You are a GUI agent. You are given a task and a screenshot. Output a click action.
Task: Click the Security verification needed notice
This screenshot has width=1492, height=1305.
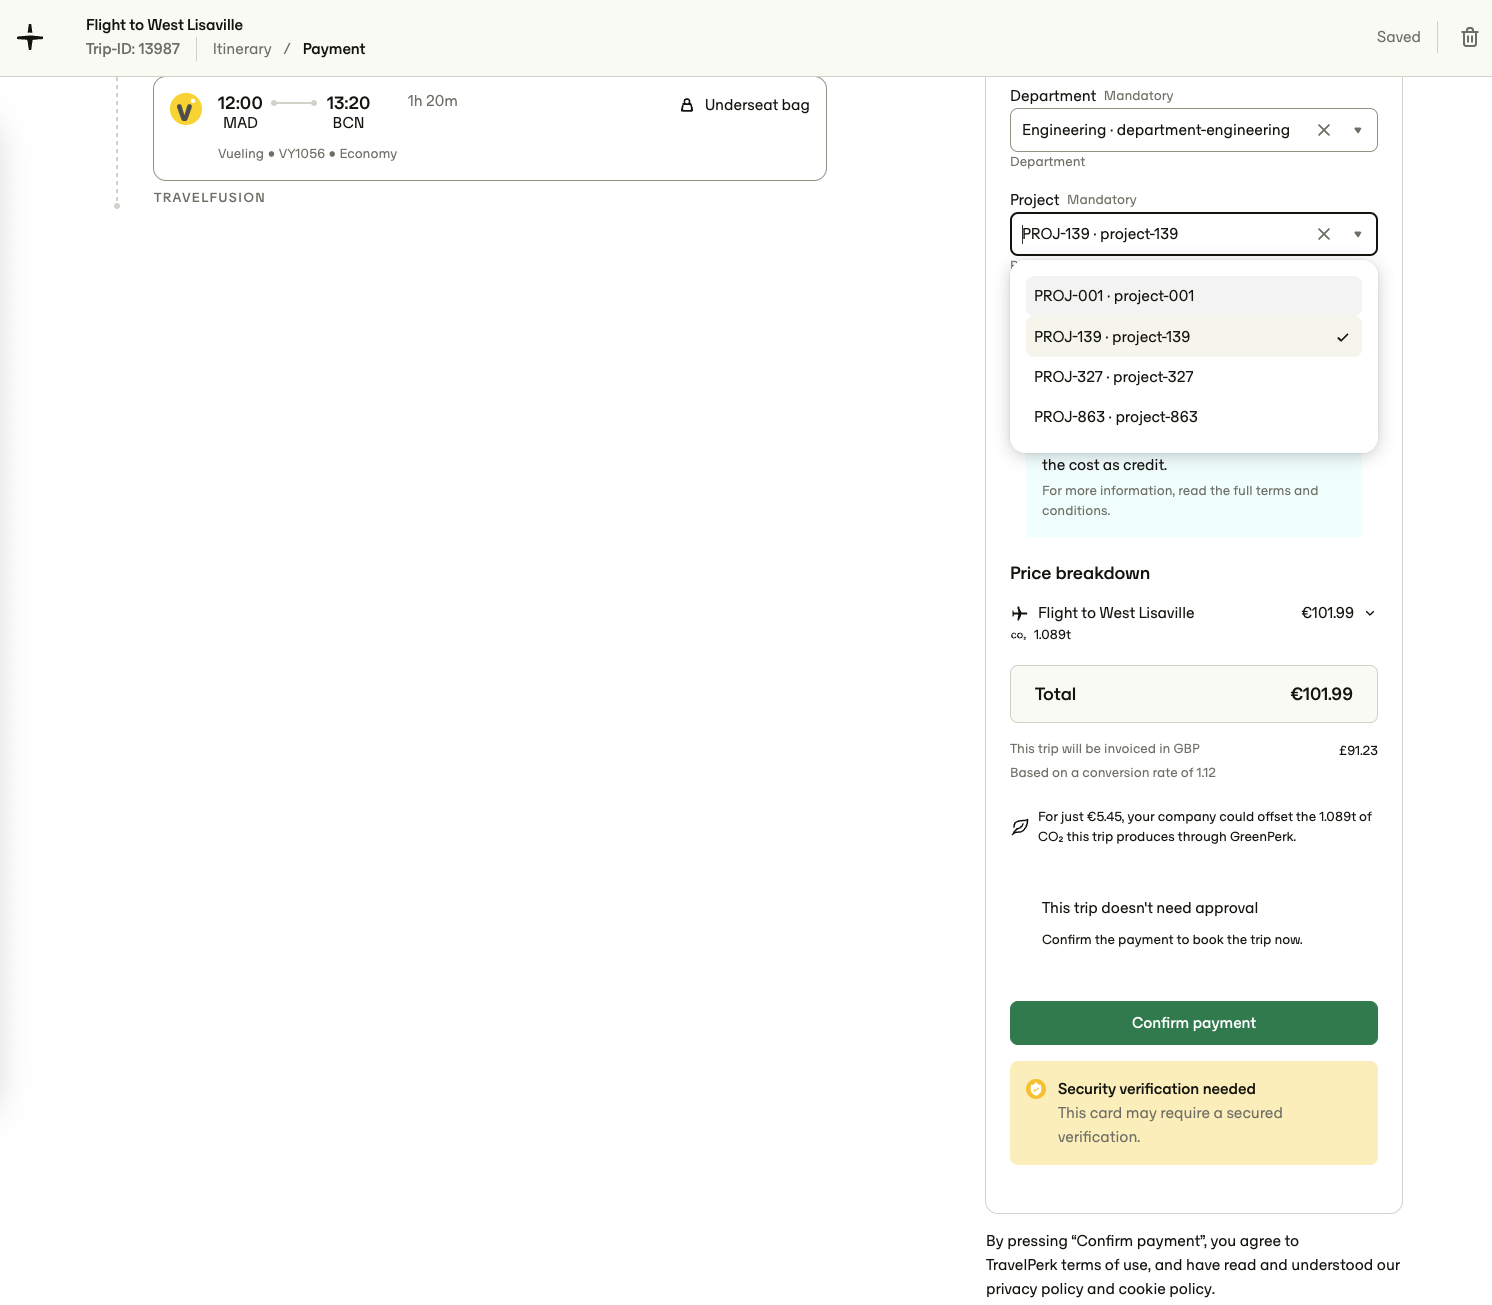1194,1113
